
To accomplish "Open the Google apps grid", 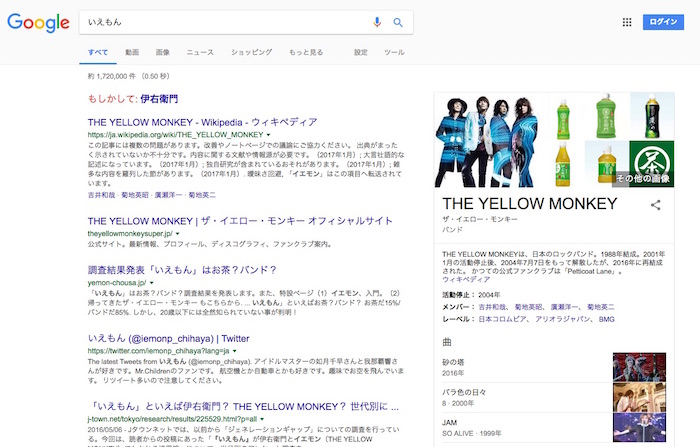I will (x=627, y=22).
